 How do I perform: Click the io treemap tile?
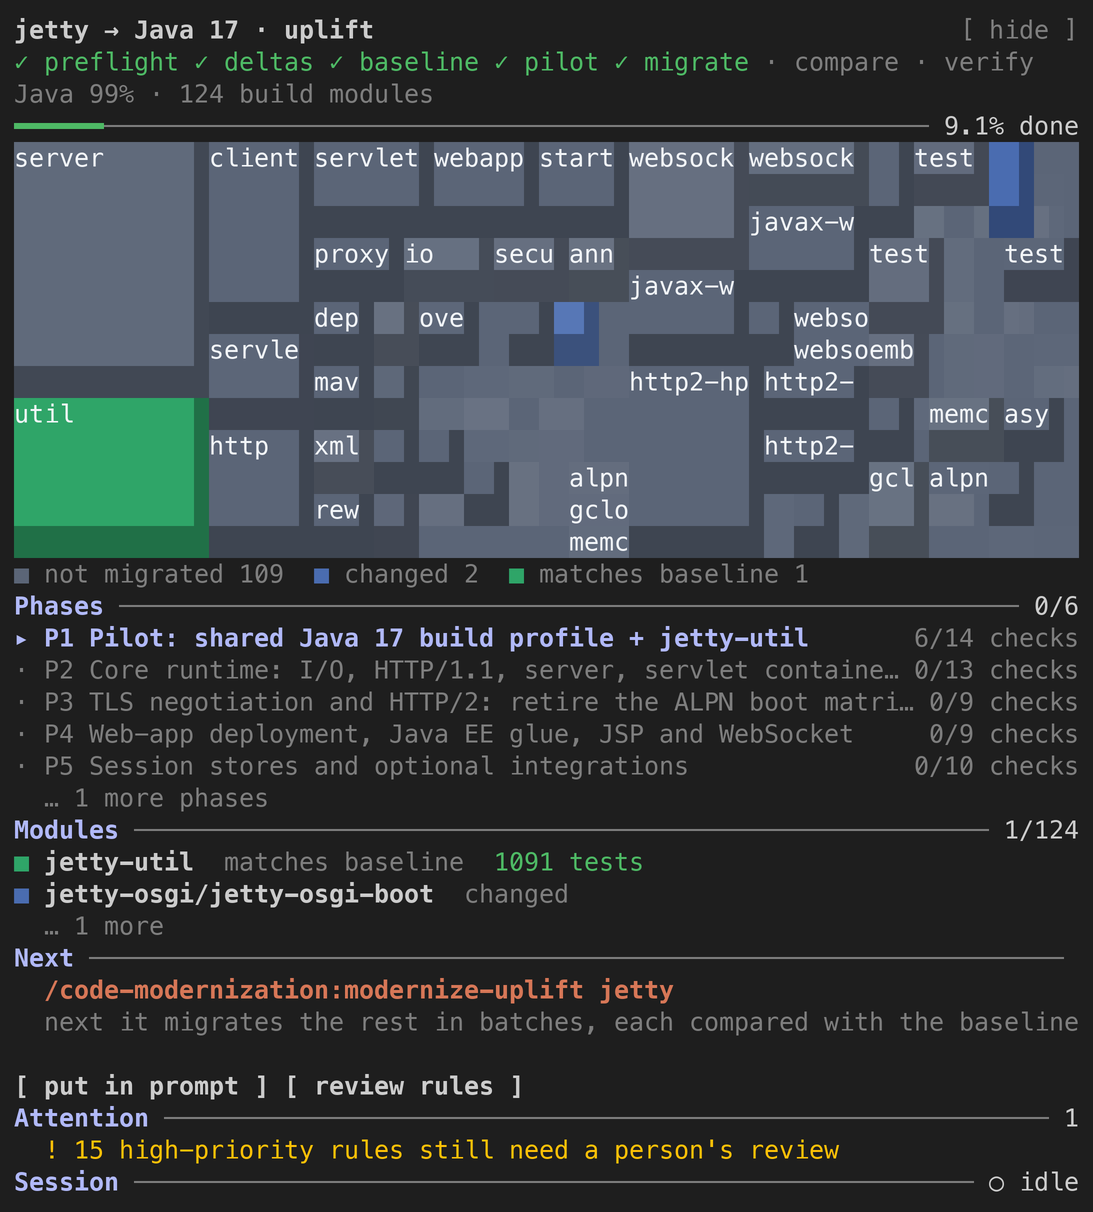(x=441, y=254)
